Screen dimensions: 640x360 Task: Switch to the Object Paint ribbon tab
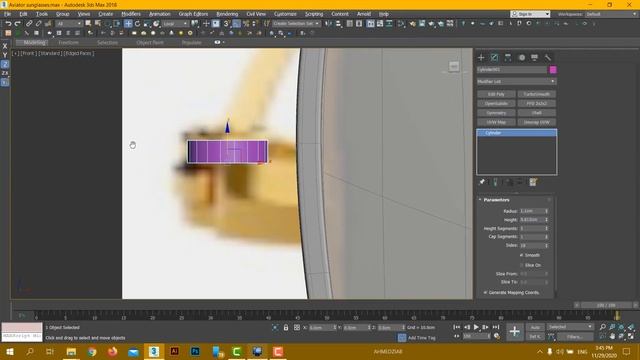click(x=150, y=42)
